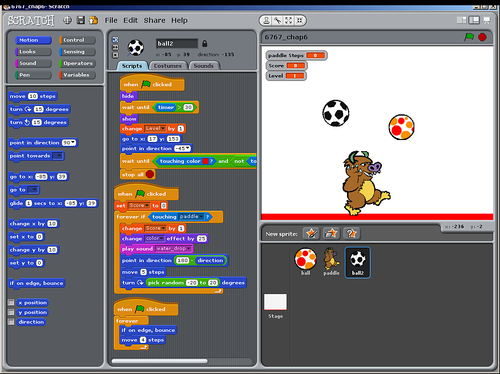500x374 pixels.
Task: Select the ball2 sprite thumbnail
Action: click(357, 262)
